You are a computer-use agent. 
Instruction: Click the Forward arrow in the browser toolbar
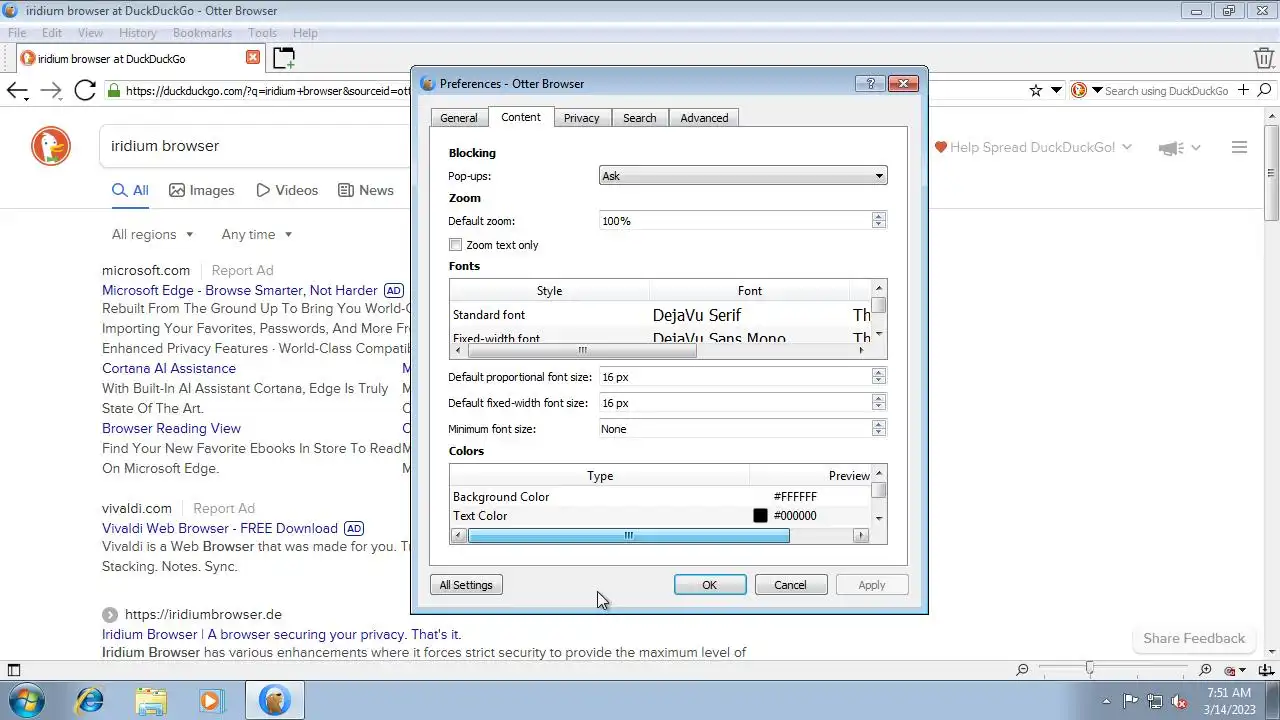(51, 91)
